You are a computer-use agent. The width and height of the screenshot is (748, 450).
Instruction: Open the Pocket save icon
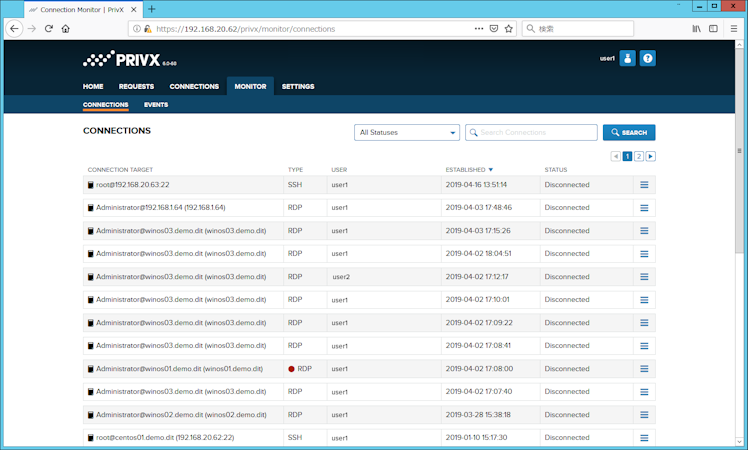point(494,29)
